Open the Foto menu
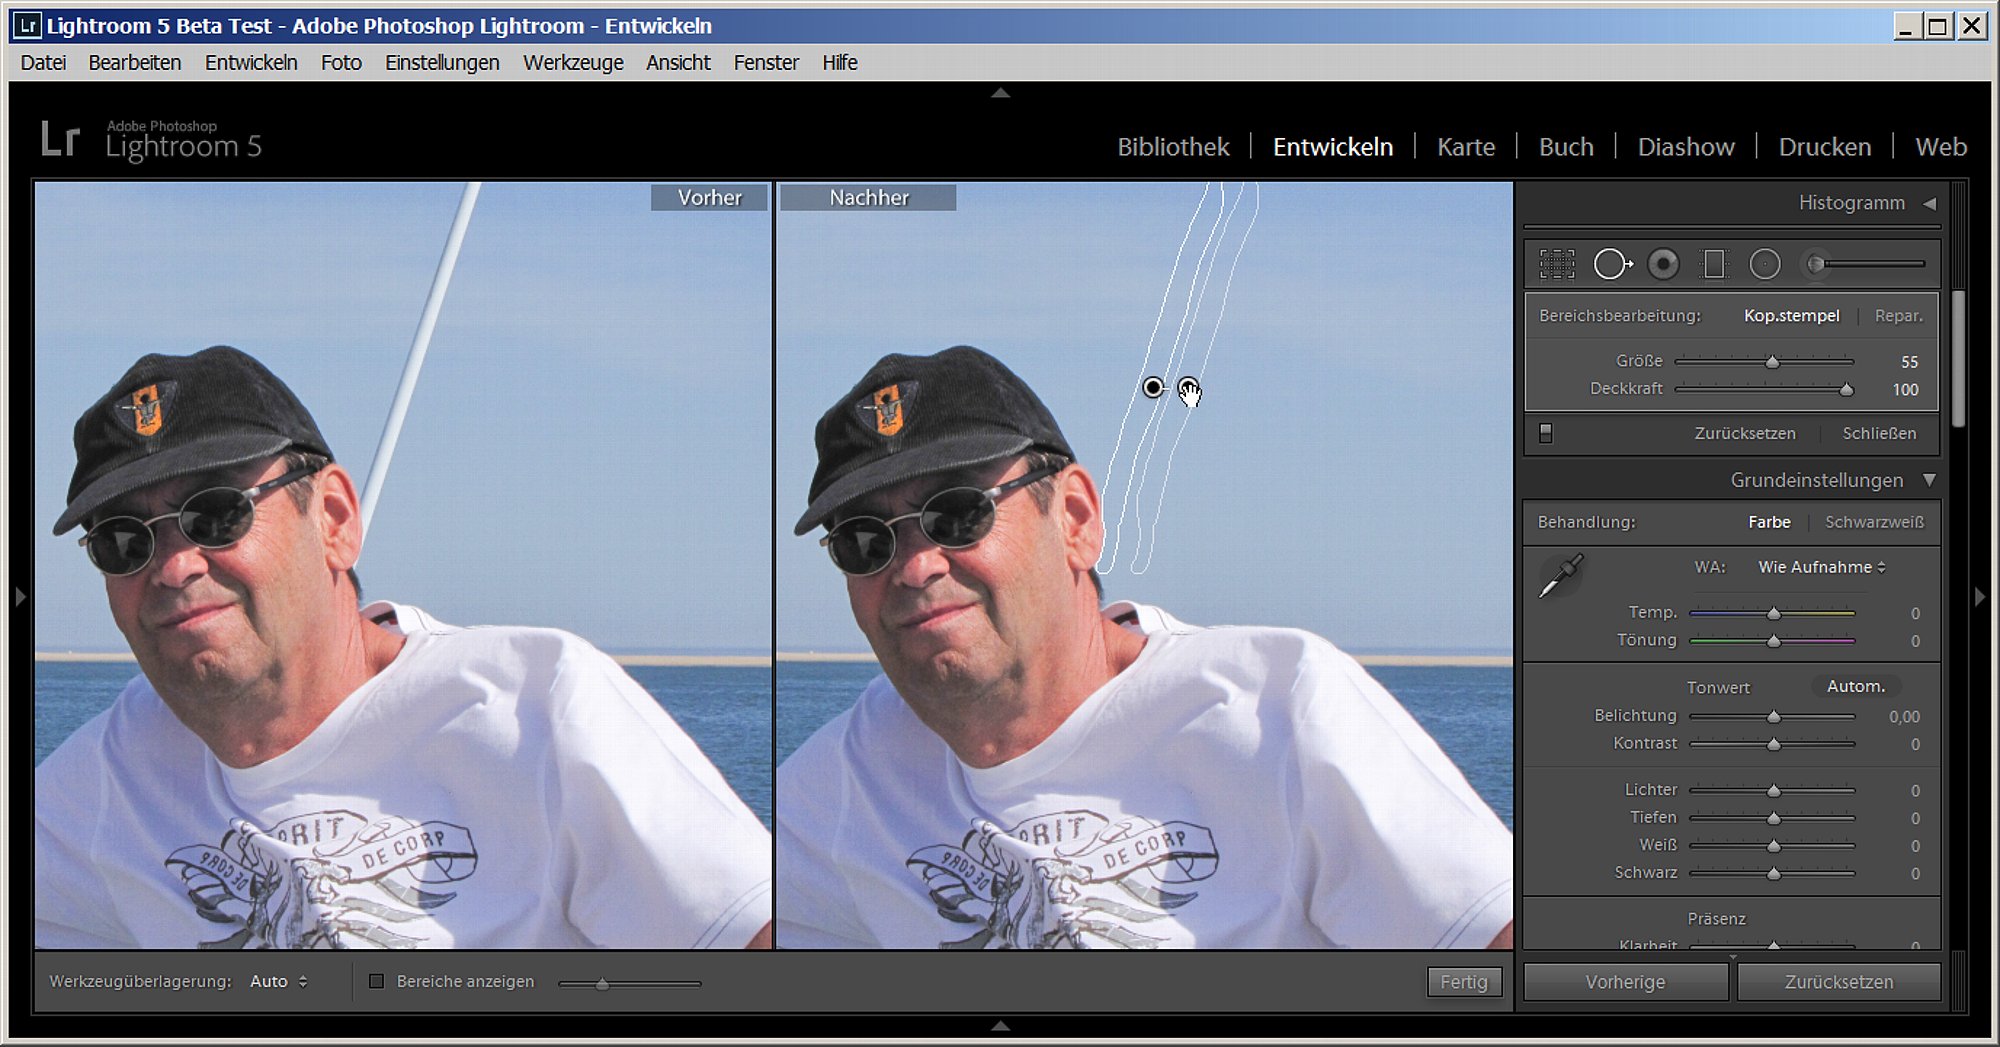The height and width of the screenshot is (1047, 2000). tap(341, 63)
